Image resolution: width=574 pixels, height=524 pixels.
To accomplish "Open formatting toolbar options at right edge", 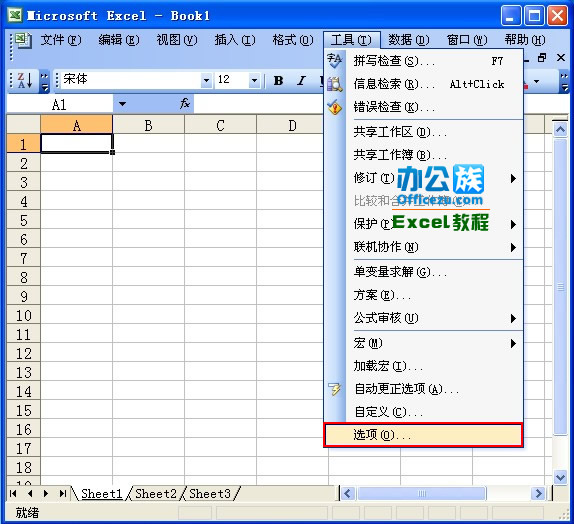I will click(x=564, y=81).
